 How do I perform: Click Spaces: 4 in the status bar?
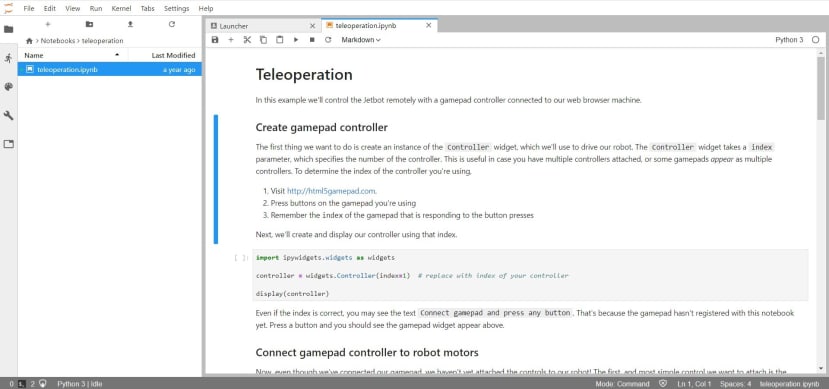click(x=735, y=384)
